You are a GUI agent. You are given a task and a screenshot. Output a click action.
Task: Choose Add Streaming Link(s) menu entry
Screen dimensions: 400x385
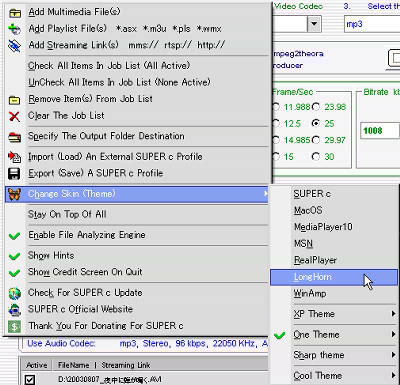tap(137, 45)
